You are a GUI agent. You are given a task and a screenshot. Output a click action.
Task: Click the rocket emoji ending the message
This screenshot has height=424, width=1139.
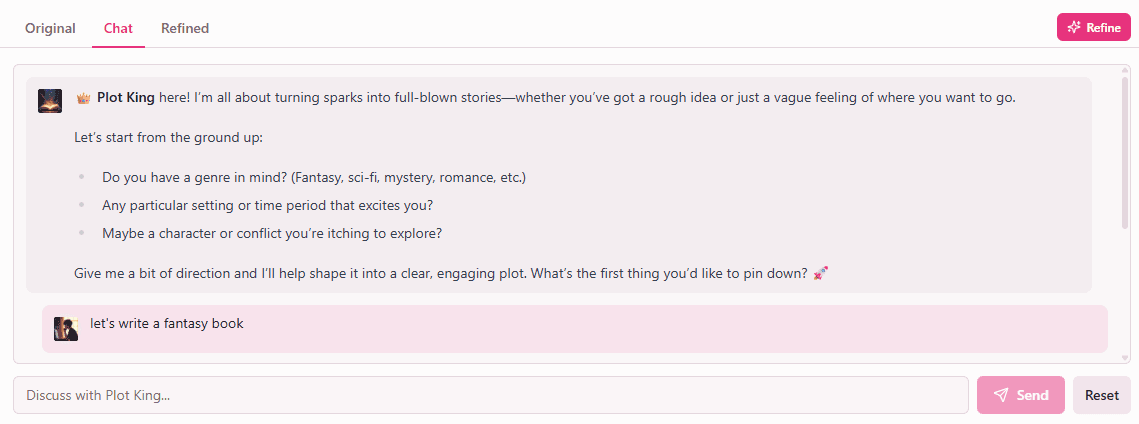click(821, 273)
